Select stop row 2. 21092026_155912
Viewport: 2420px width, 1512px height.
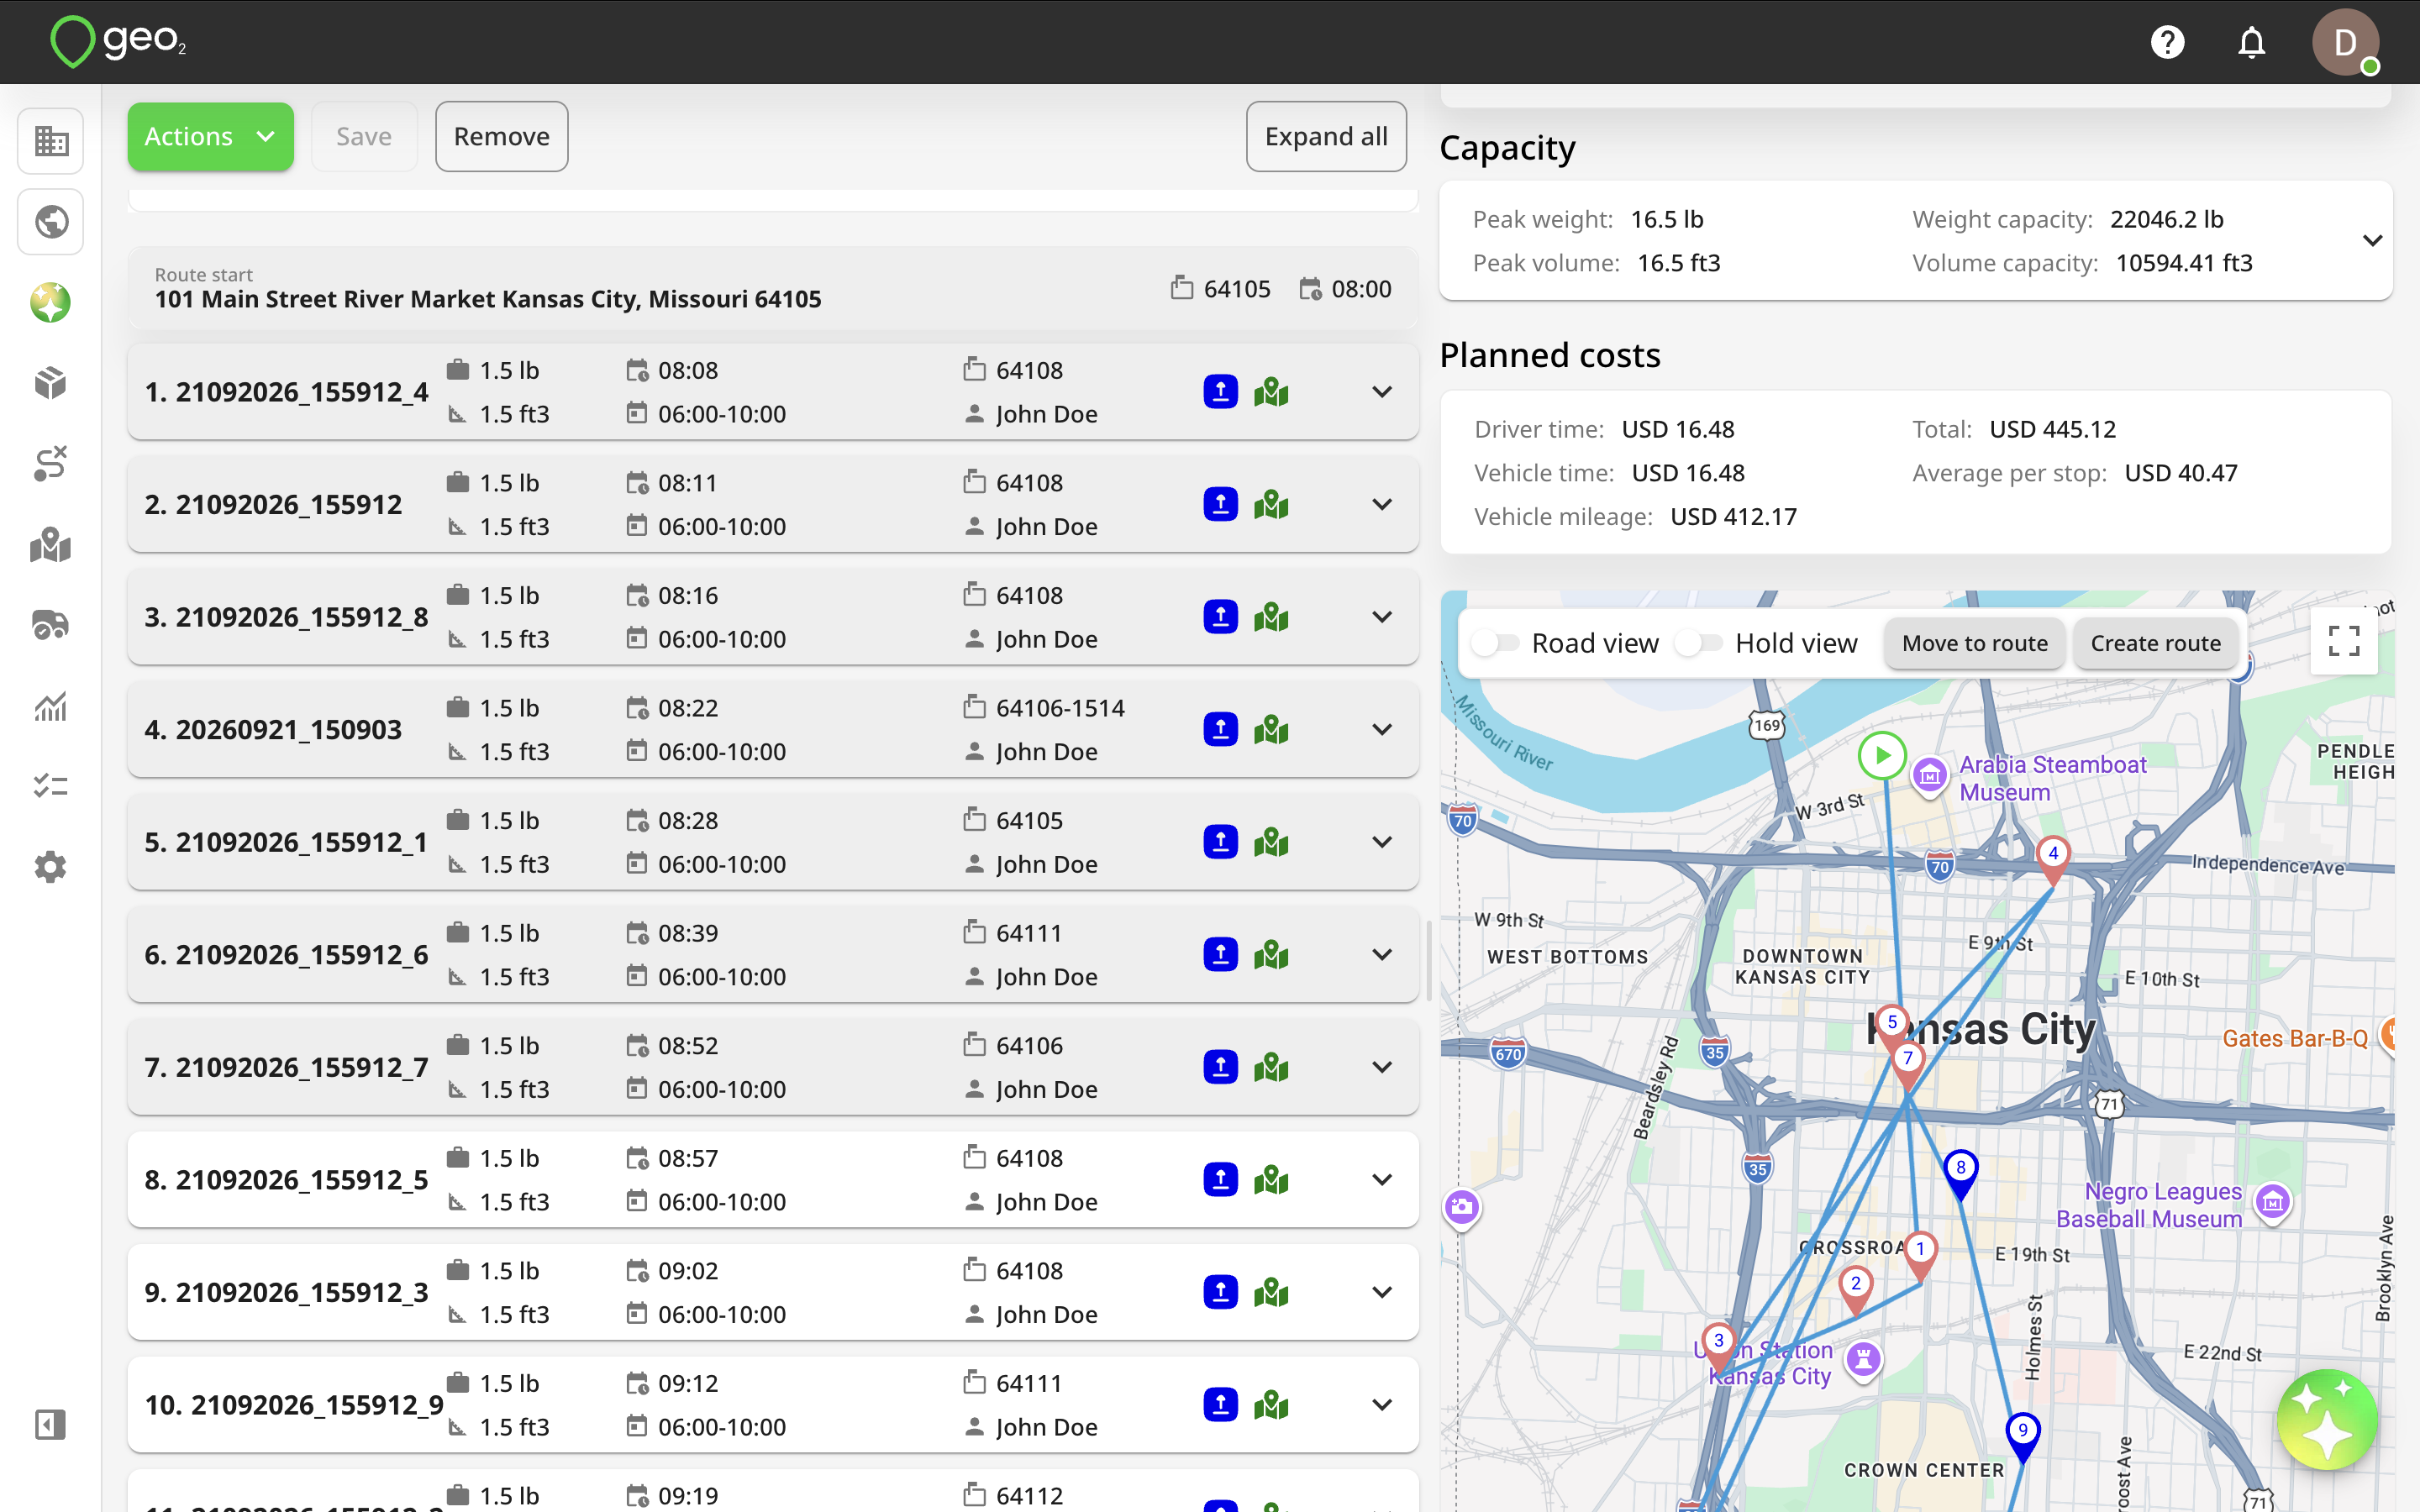773,504
